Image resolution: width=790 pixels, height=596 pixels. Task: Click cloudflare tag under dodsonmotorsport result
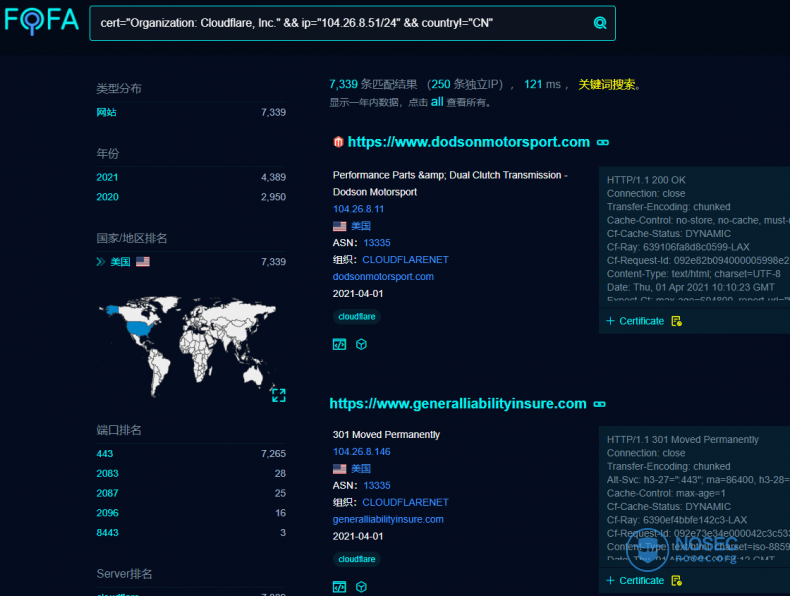[x=357, y=316]
